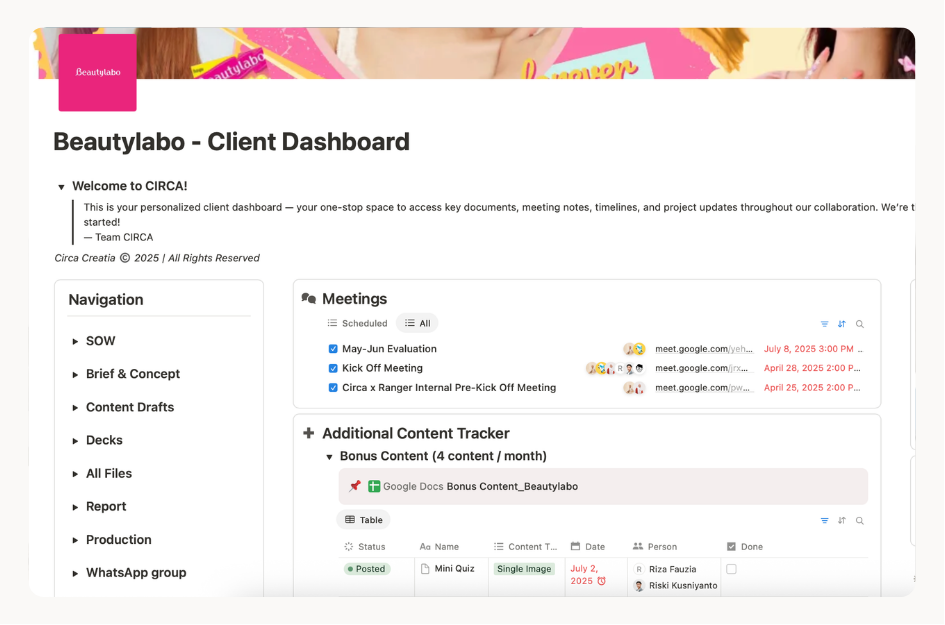
Task: Click the Single Image content type tag
Action: tap(524, 569)
